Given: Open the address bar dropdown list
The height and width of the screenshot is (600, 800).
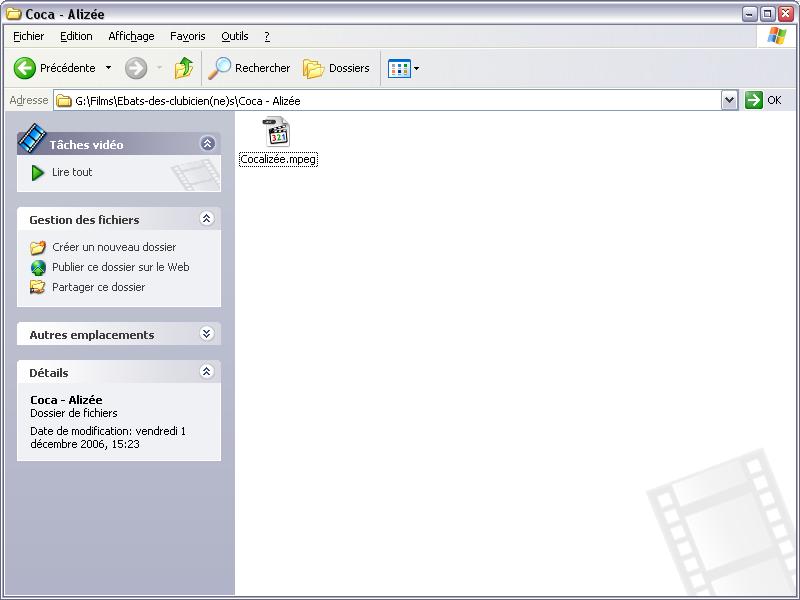Looking at the screenshot, I should (729, 100).
